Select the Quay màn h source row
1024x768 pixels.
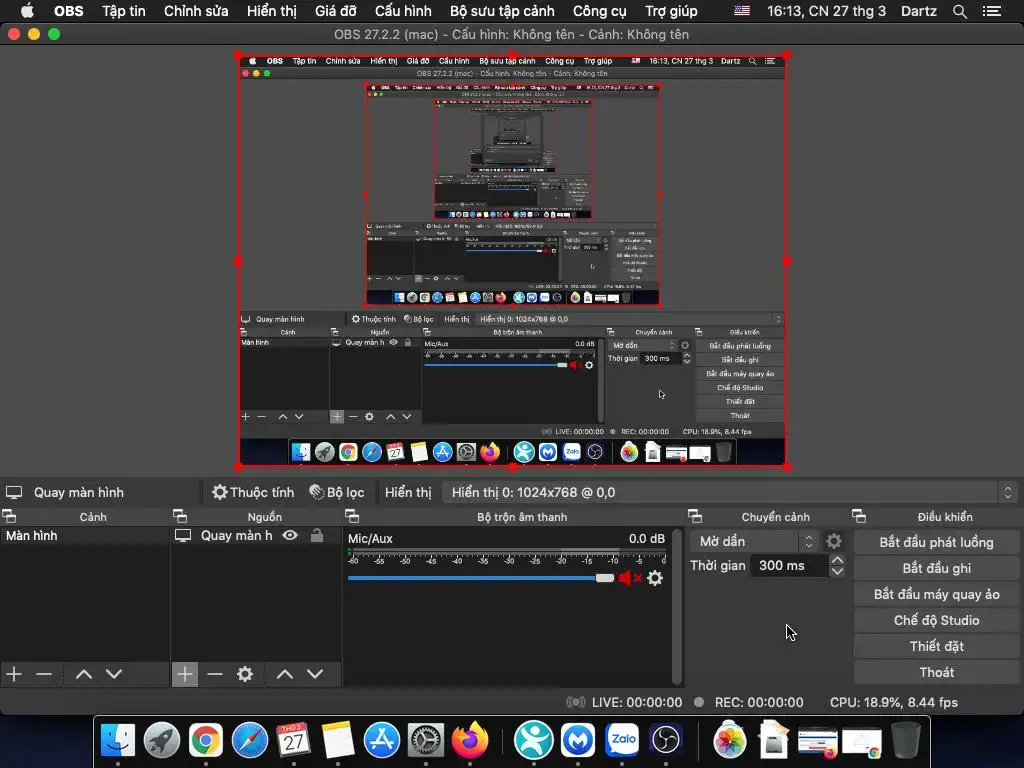click(256, 536)
